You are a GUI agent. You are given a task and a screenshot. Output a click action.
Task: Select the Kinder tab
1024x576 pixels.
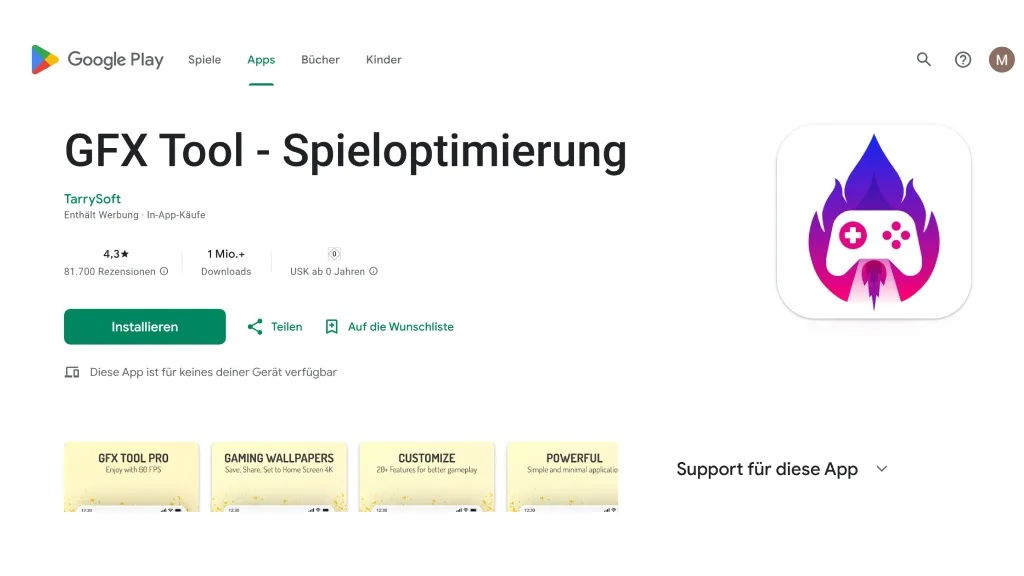pyautogui.click(x=383, y=59)
